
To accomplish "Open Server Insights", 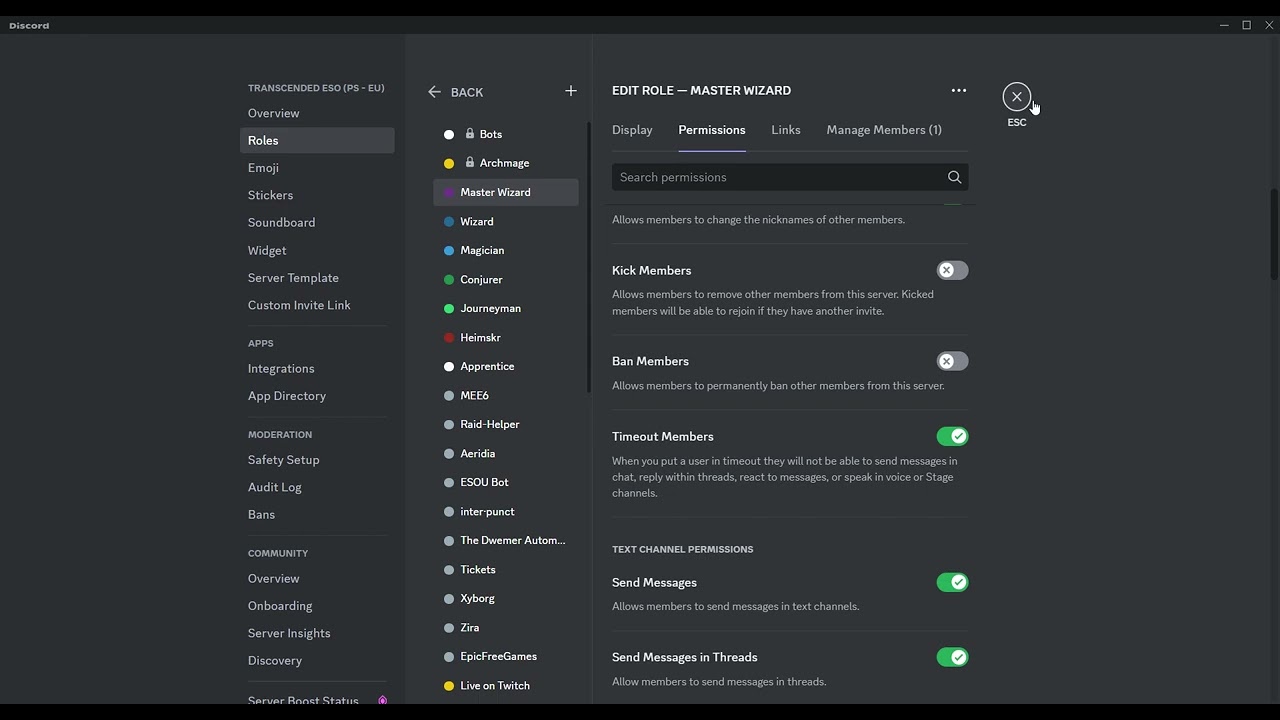I will tap(317, 633).
